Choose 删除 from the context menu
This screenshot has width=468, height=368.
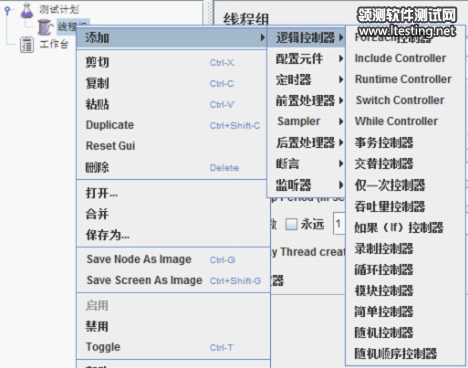click(171, 167)
